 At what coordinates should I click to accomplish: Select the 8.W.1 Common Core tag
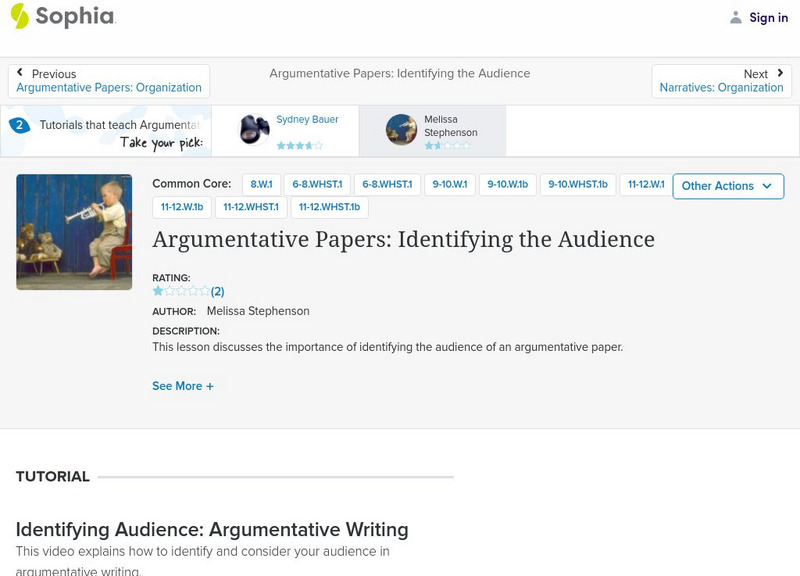264,184
